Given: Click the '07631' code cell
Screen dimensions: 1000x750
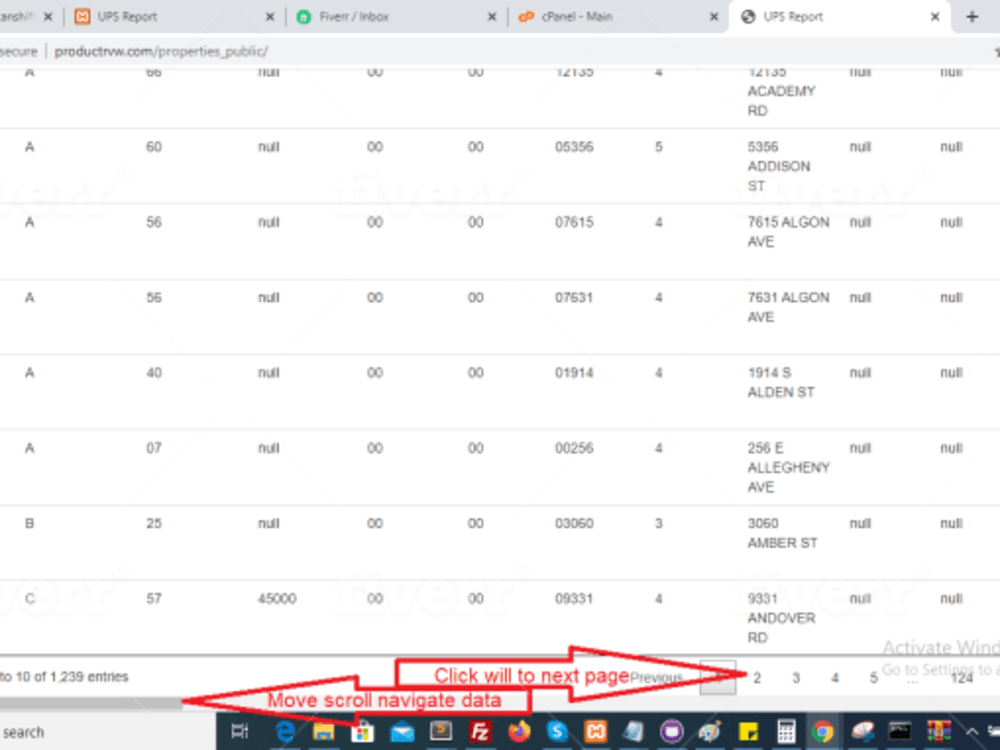Looking at the screenshot, I should (x=574, y=298).
